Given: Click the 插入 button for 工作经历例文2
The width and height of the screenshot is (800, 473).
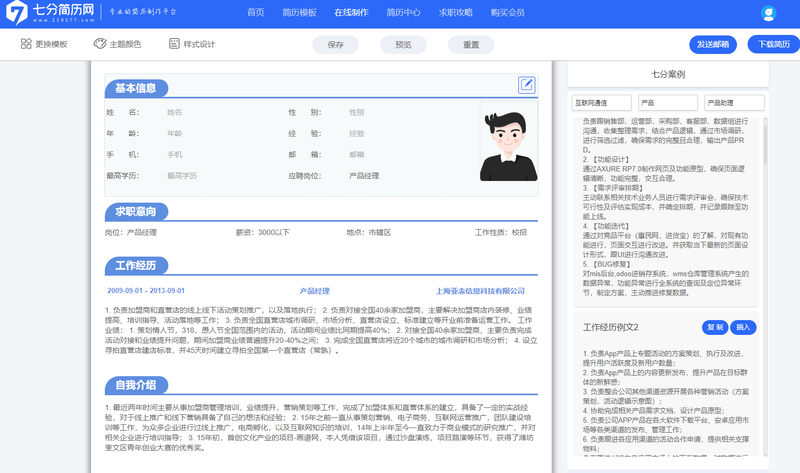Looking at the screenshot, I should coord(743,327).
